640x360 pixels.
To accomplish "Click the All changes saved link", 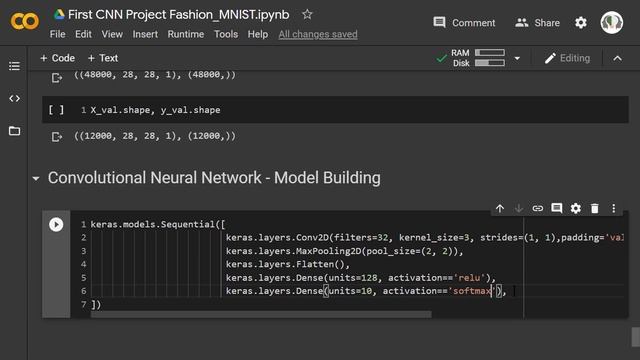I will coord(318,34).
